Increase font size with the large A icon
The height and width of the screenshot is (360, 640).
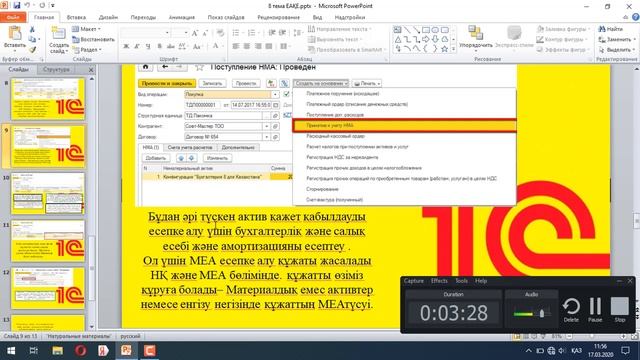(x=195, y=33)
